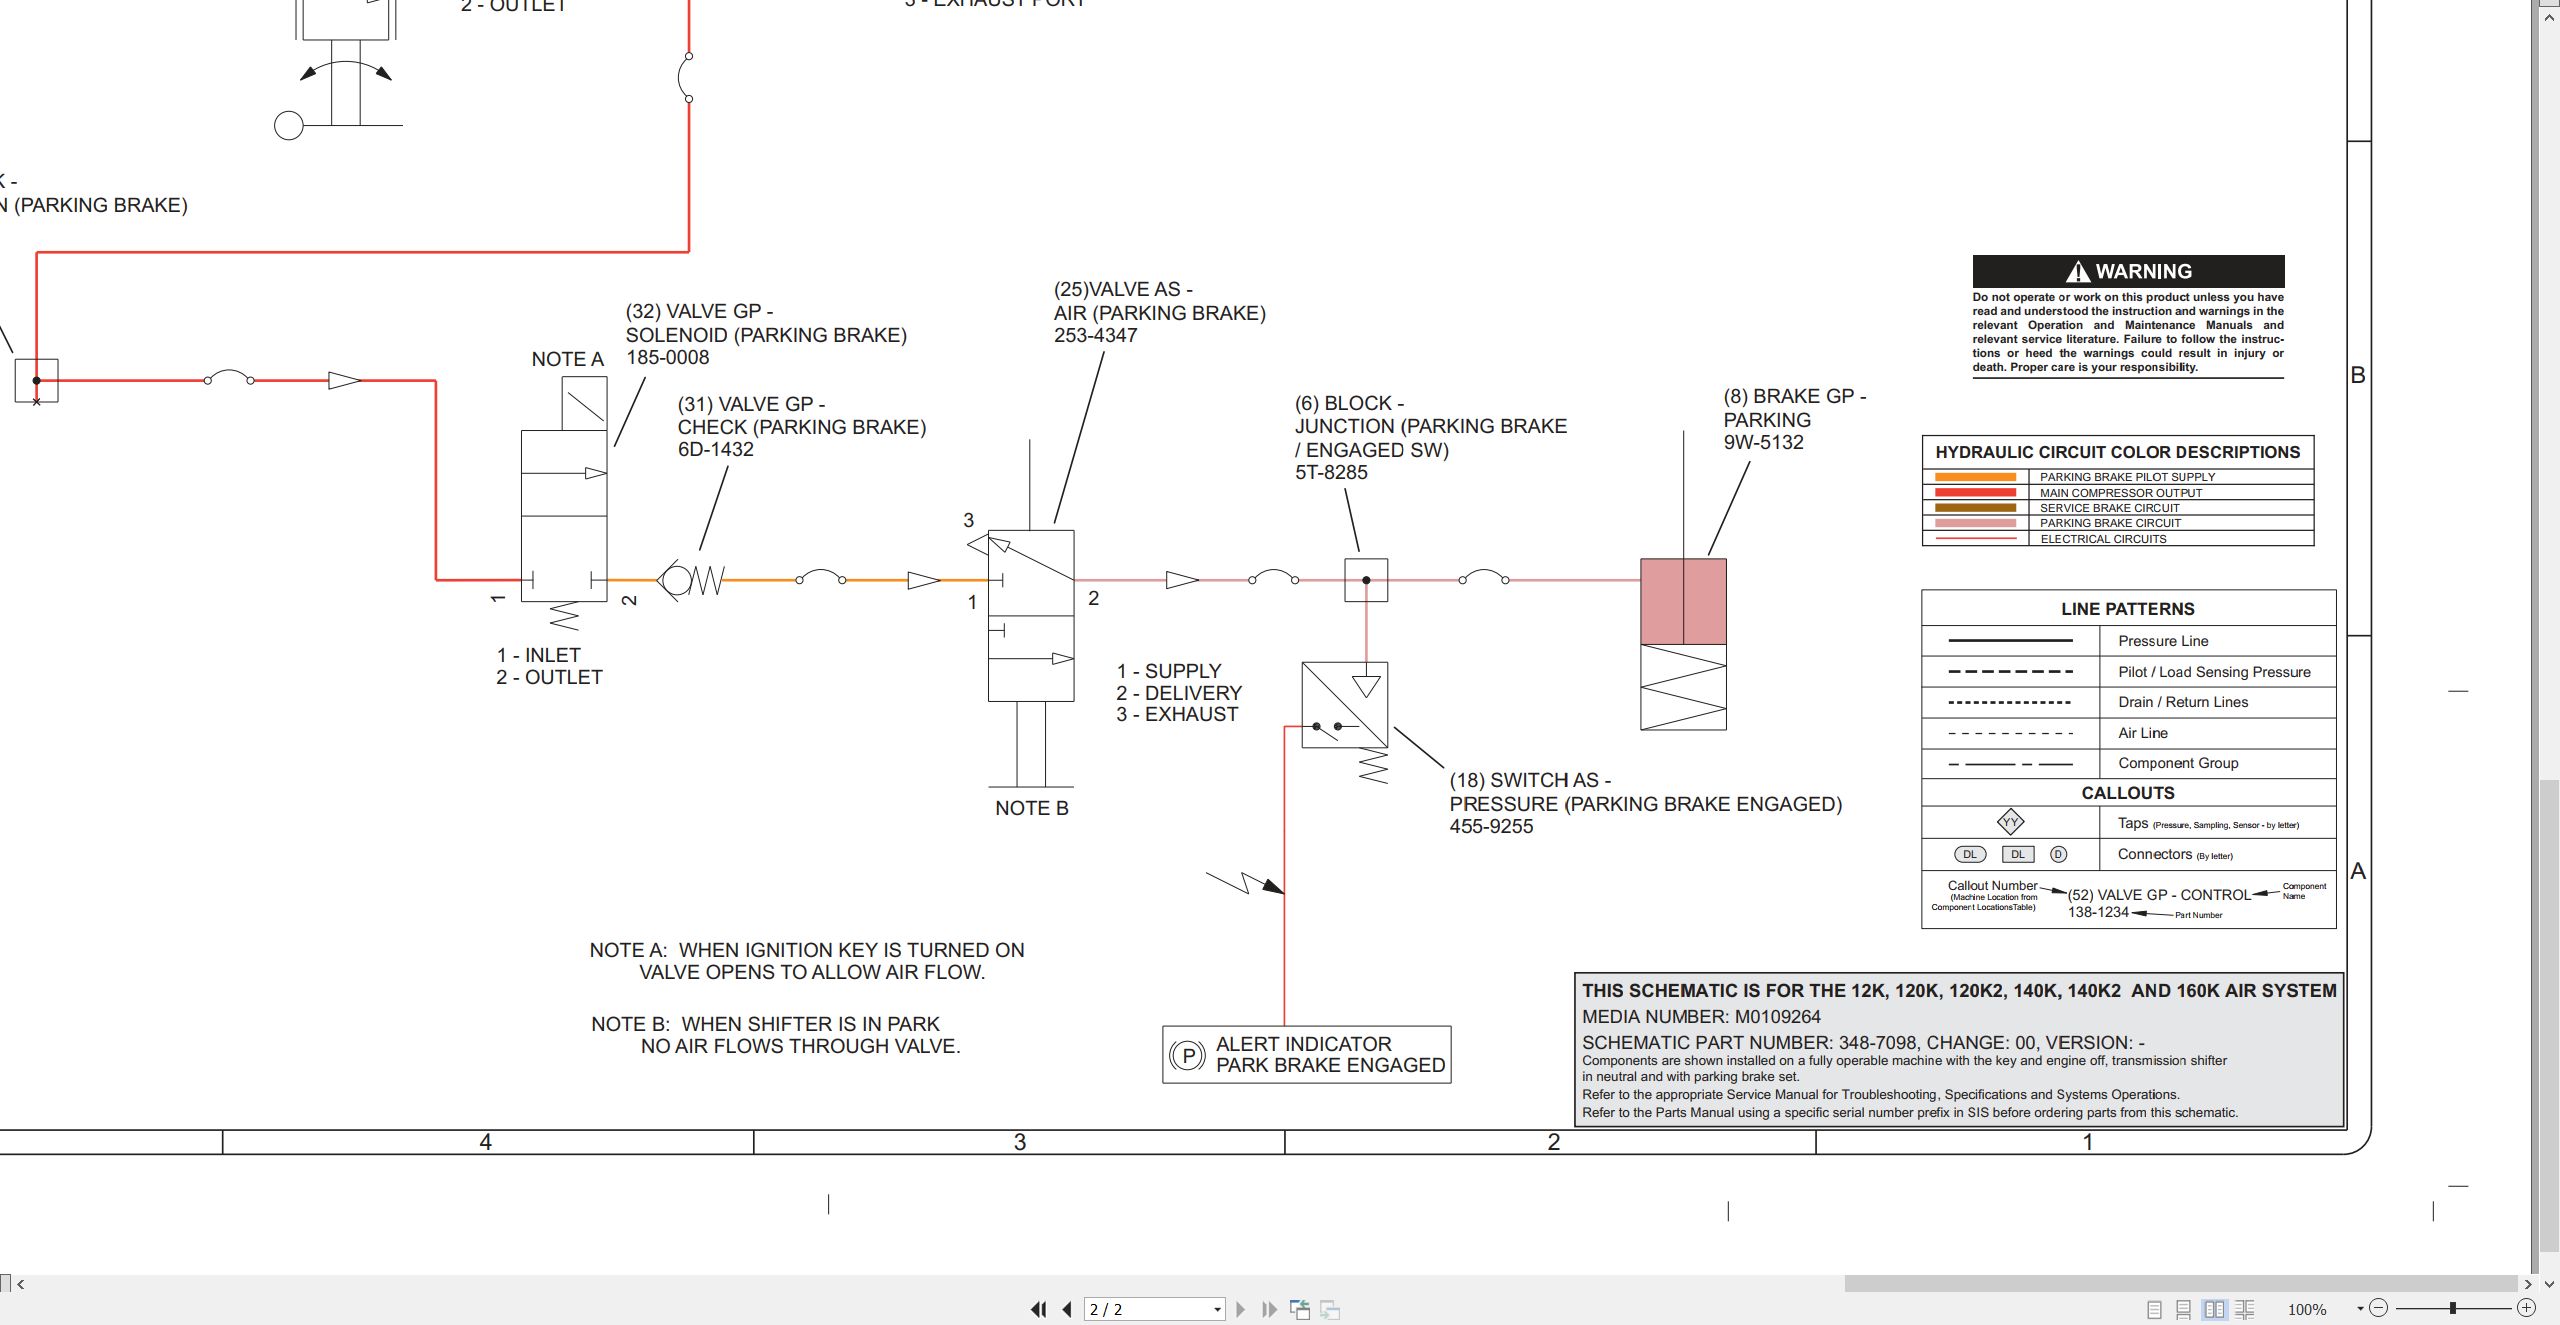Switch to two-page facing layout

click(x=2214, y=1309)
